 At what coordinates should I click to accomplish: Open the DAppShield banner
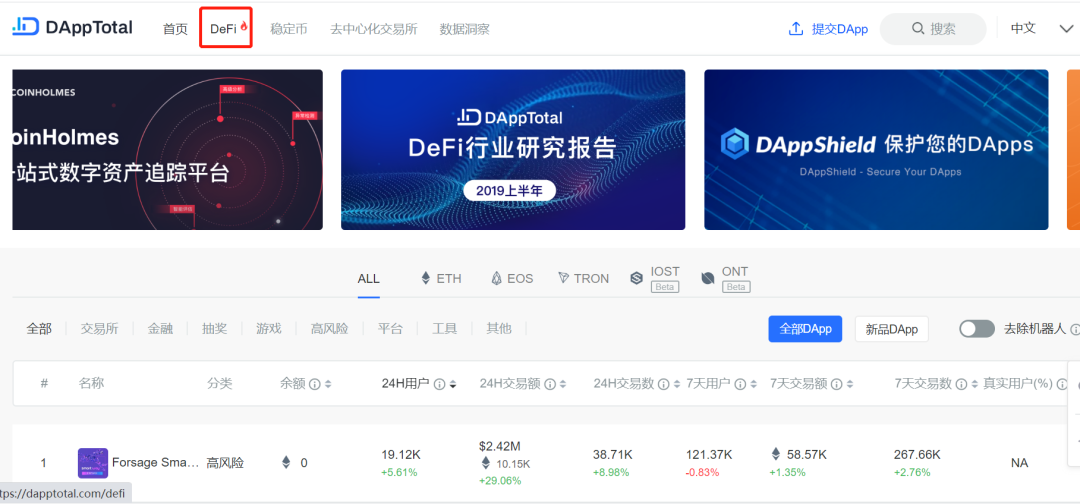coord(876,149)
